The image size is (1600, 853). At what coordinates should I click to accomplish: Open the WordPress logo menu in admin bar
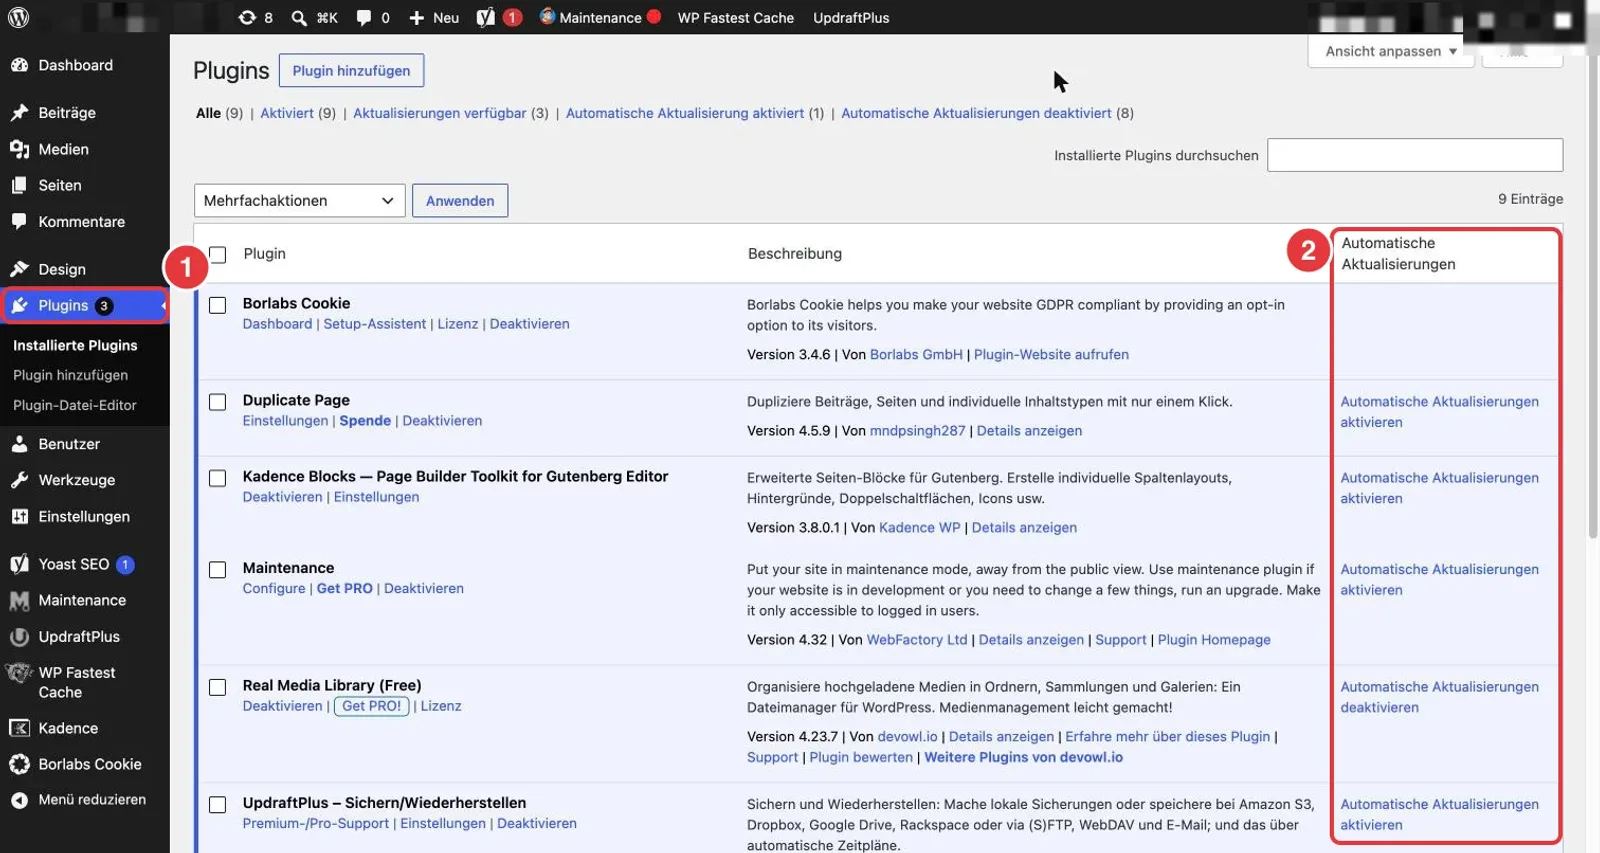(x=19, y=17)
